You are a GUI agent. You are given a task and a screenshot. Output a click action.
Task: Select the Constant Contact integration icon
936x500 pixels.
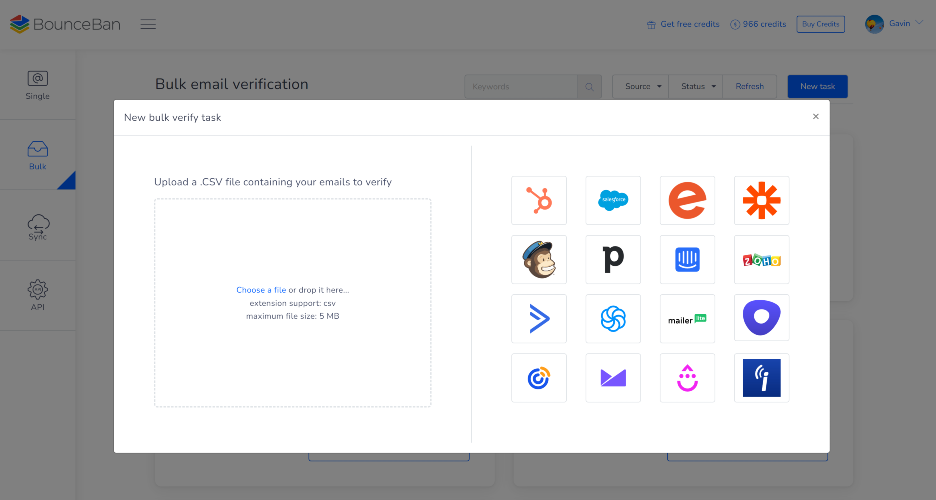point(539,378)
